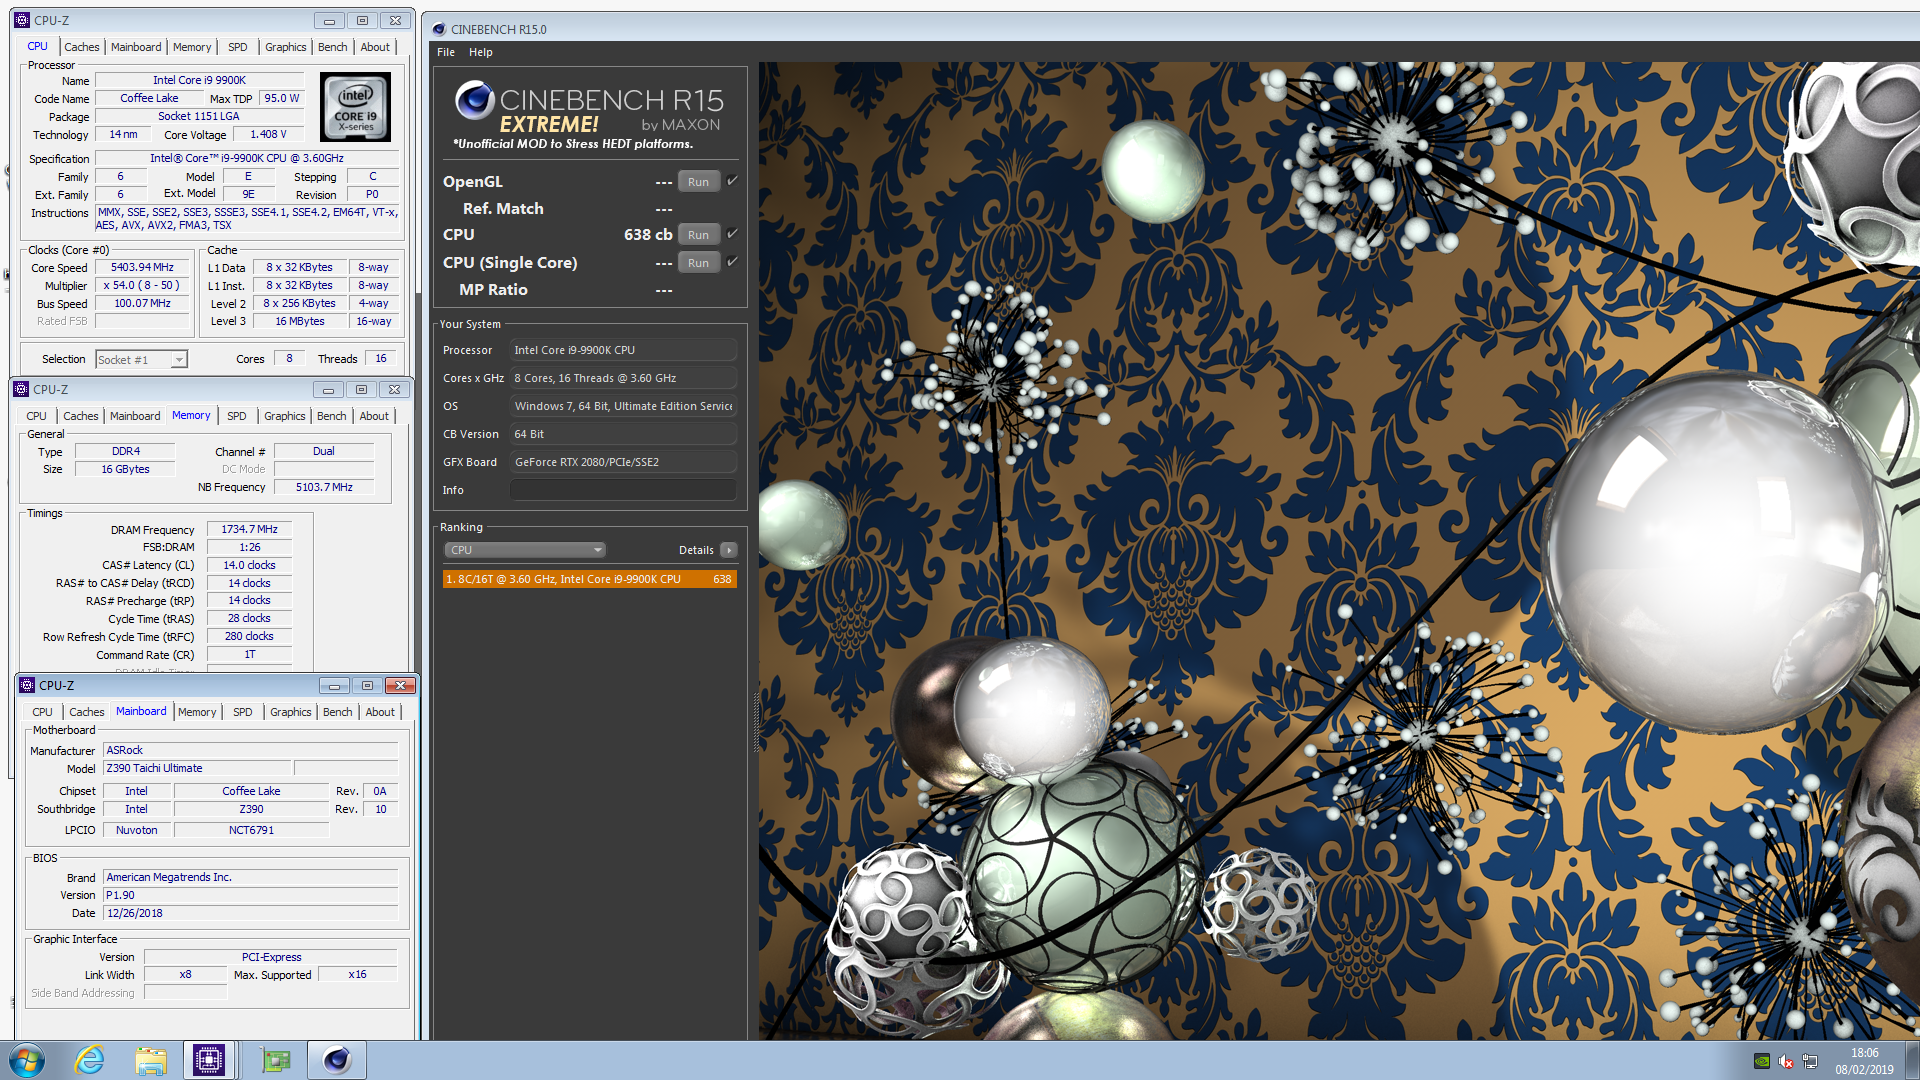Image resolution: width=1920 pixels, height=1080 pixels.
Task: Open the Cinebench Help menu
Action: point(481,52)
